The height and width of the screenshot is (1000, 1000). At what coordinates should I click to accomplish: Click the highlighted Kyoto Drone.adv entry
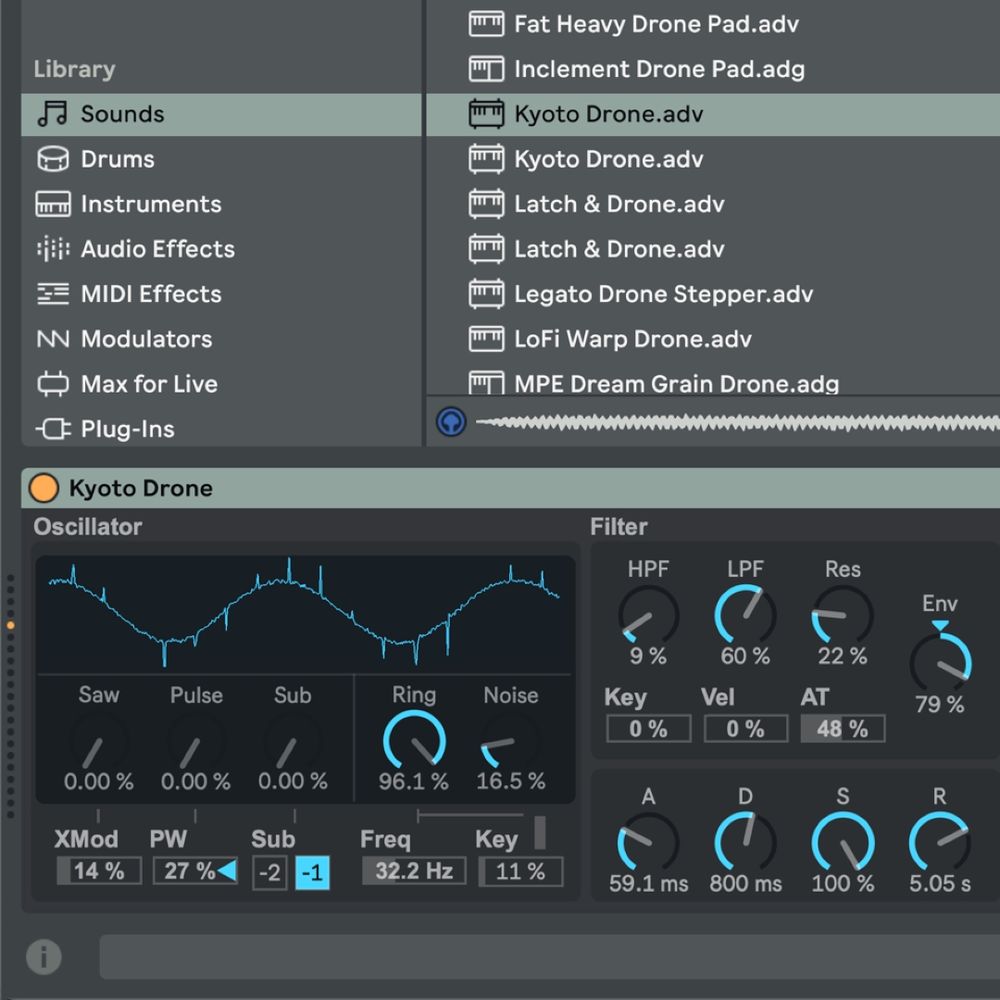coord(712,114)
